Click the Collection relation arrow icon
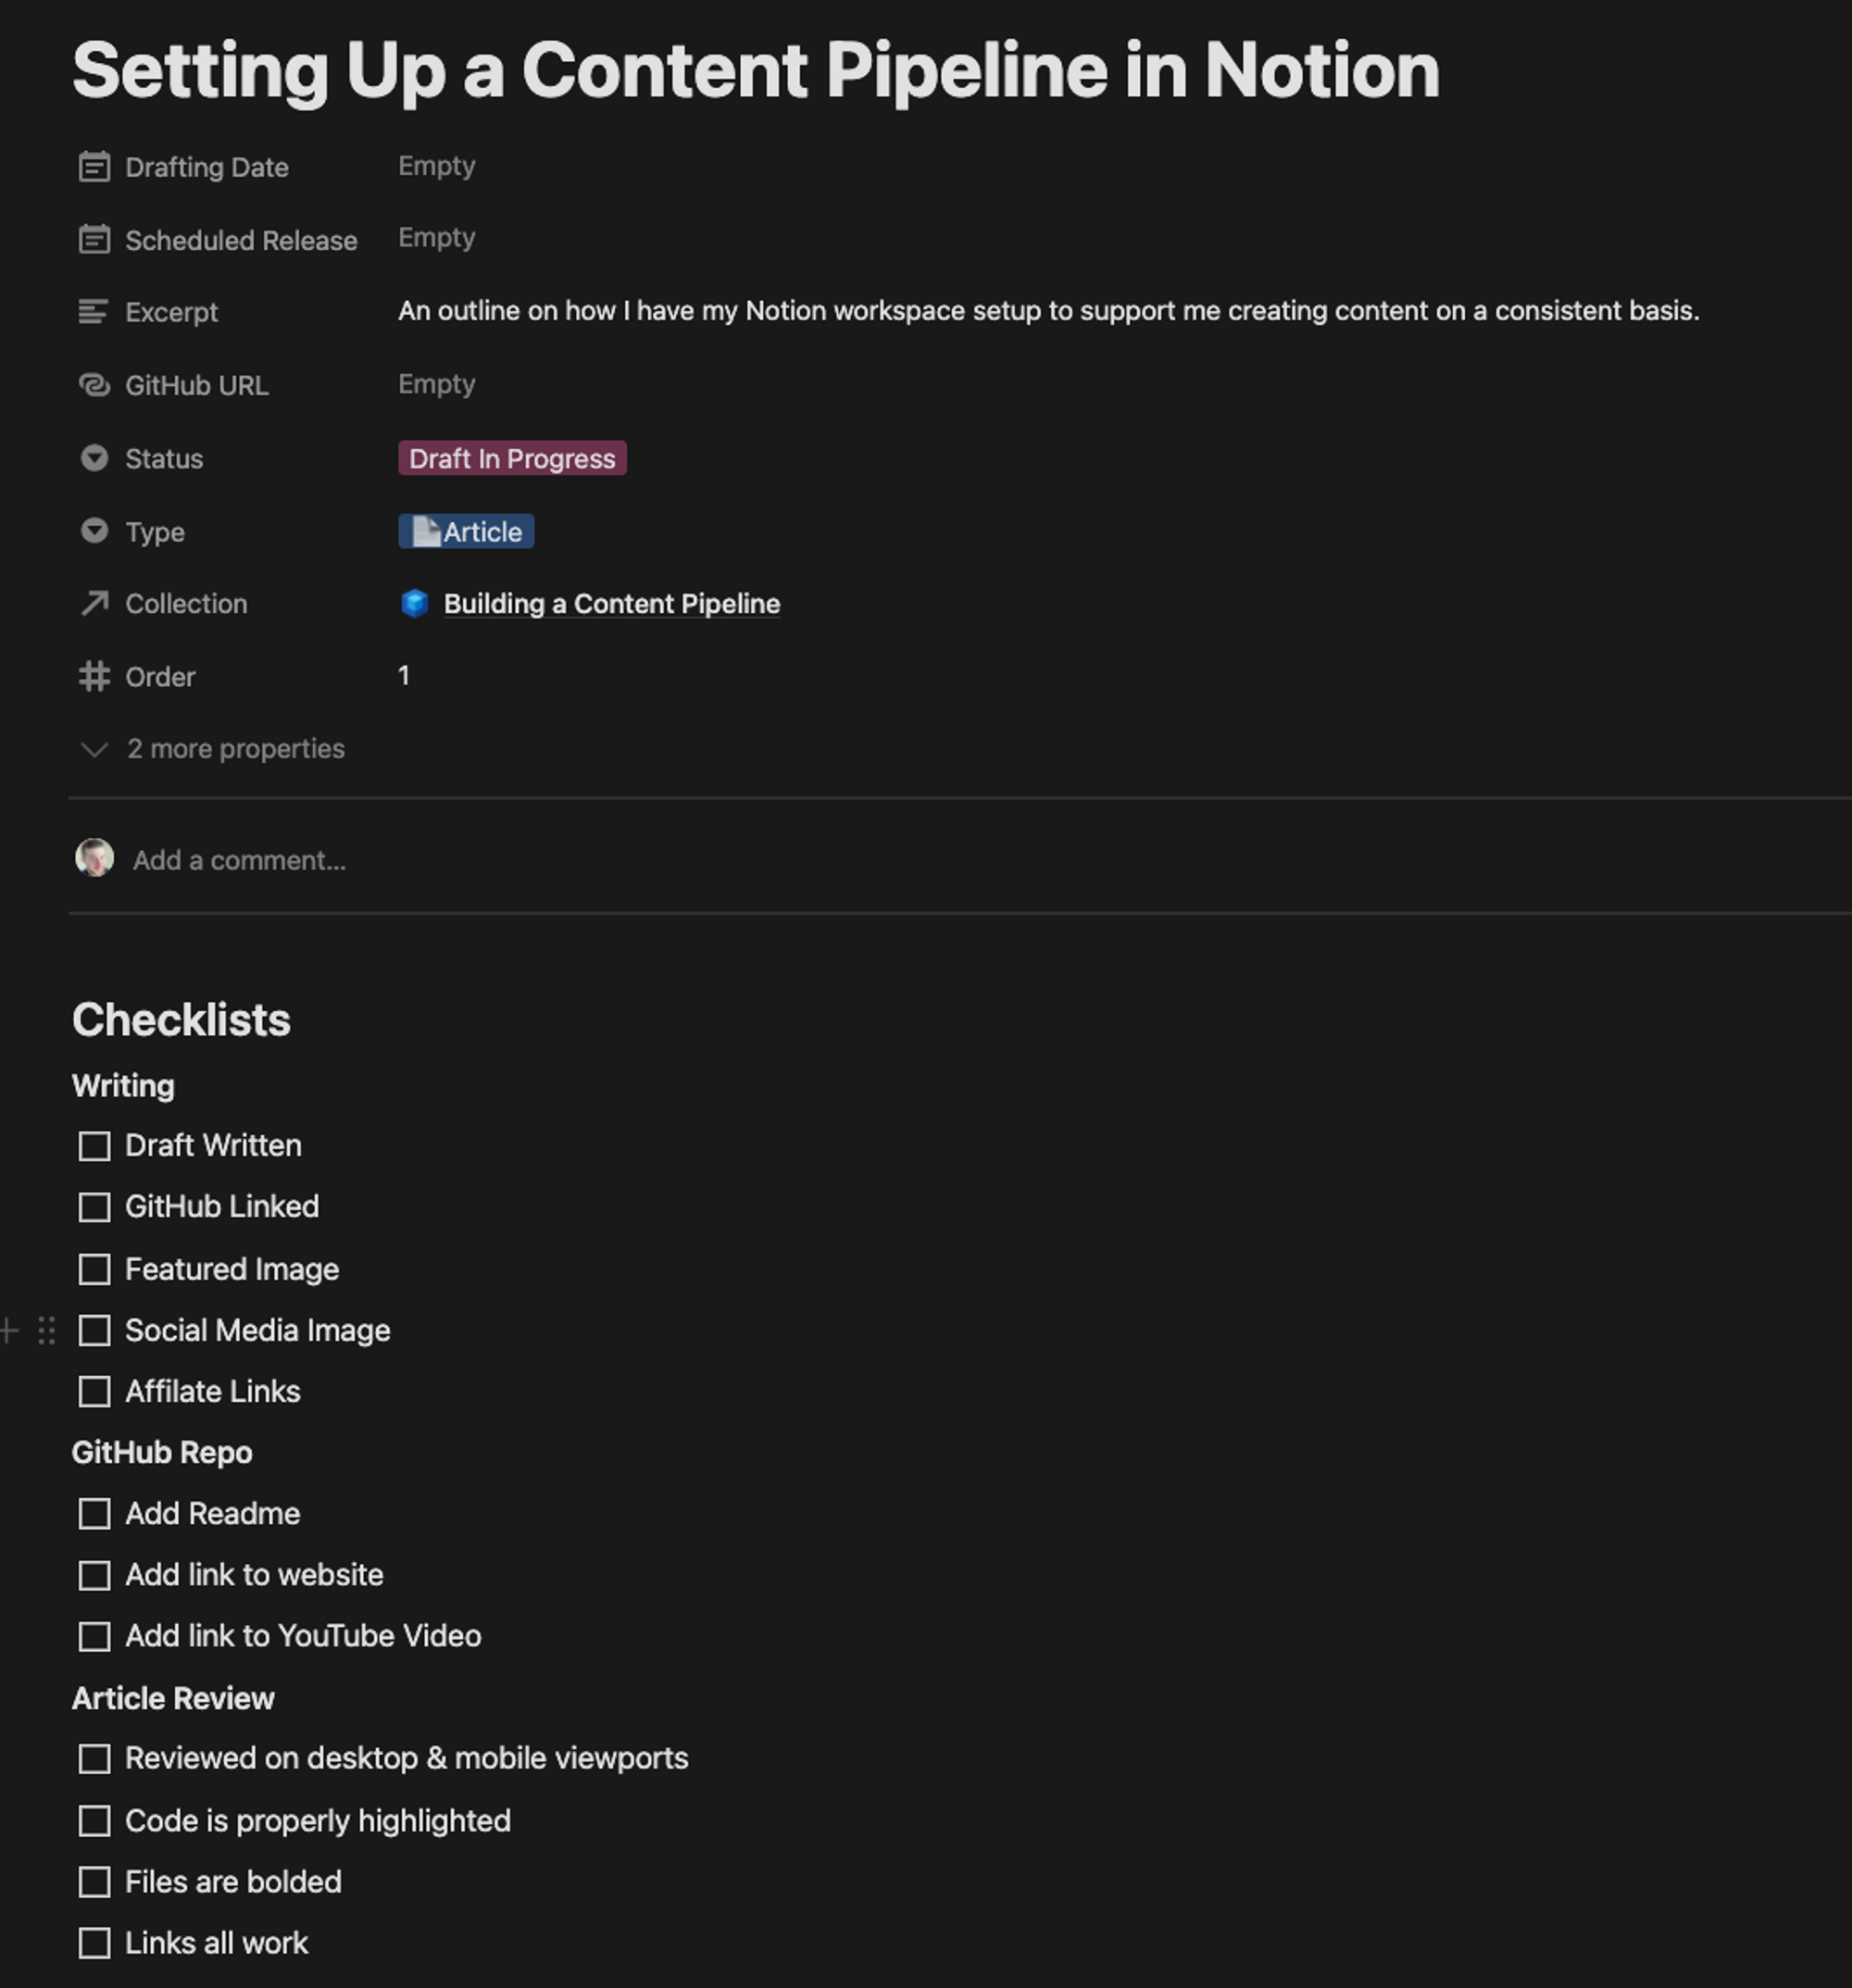 [94, 603]
